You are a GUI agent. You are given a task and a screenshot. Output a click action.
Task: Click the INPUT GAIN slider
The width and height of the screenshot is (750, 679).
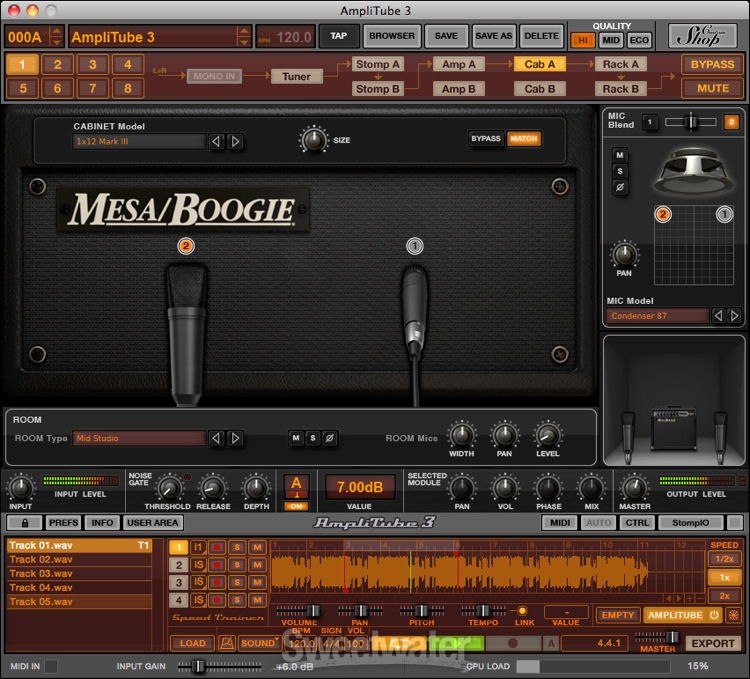click(x=198, y=666)
